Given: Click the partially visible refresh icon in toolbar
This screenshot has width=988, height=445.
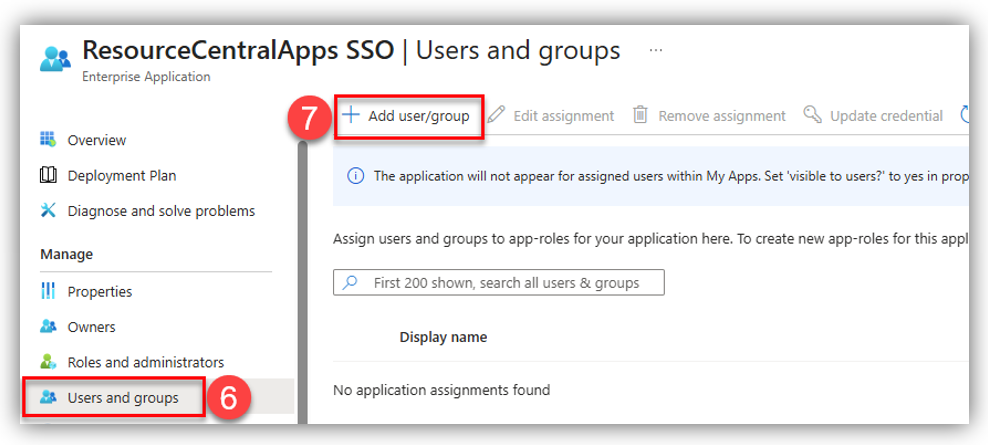Looking at the screenshot, I should click(964, 115).
